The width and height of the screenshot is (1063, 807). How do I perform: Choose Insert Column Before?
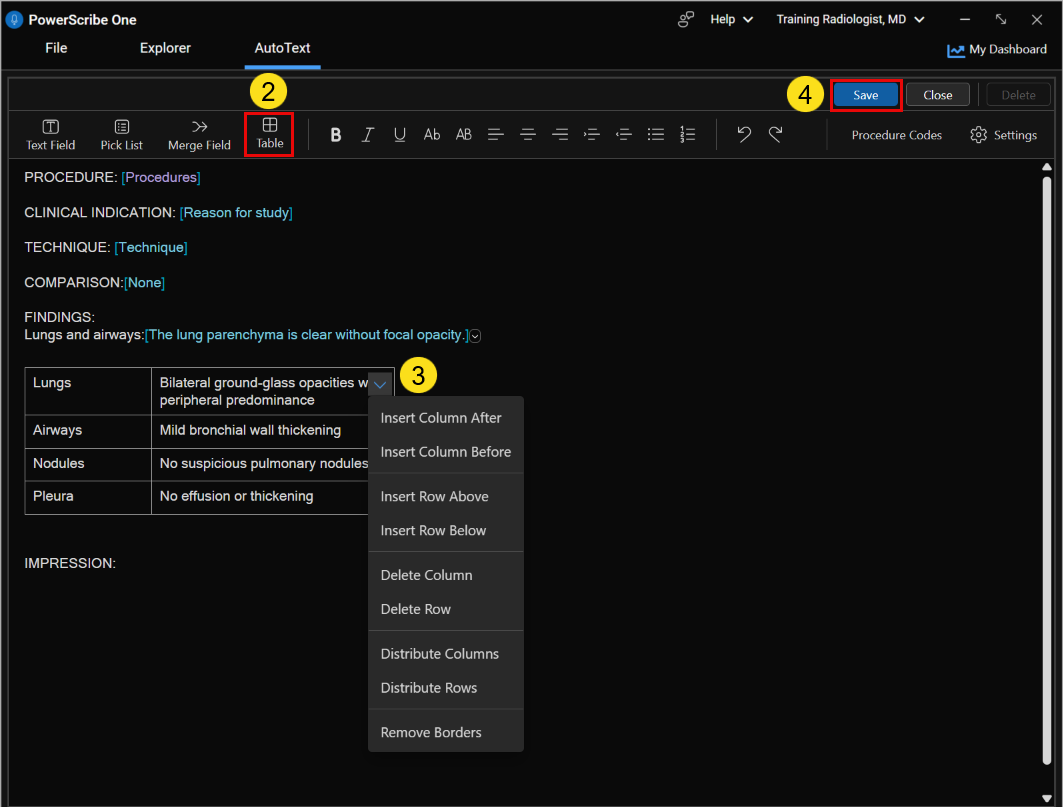[x=445, y=452]
